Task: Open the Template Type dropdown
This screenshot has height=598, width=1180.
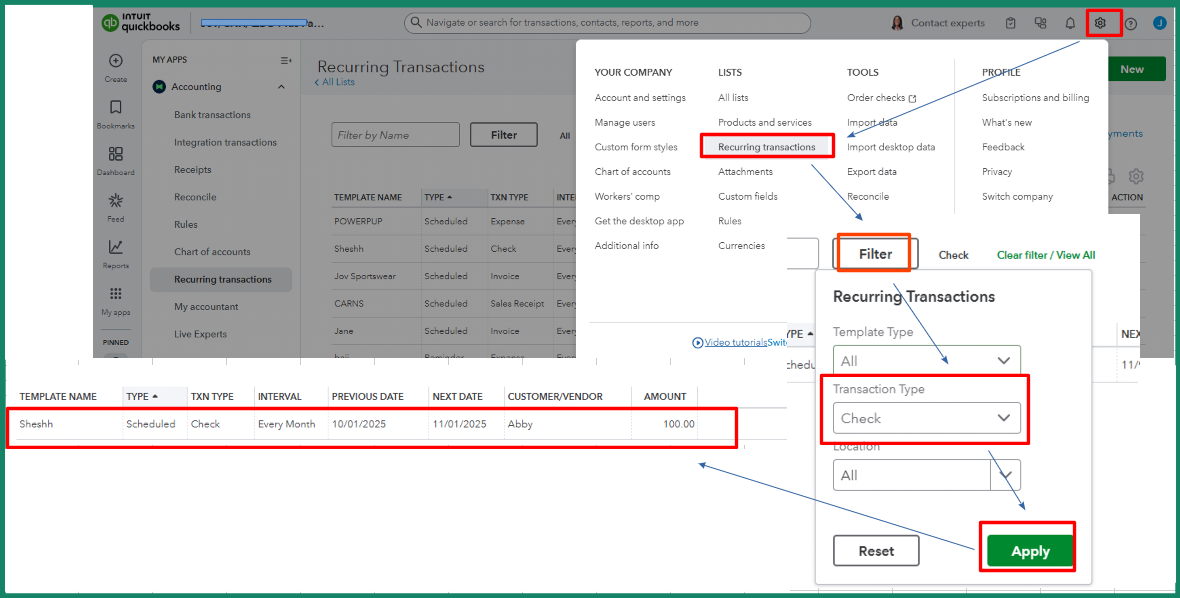Action: click(926, 361)
